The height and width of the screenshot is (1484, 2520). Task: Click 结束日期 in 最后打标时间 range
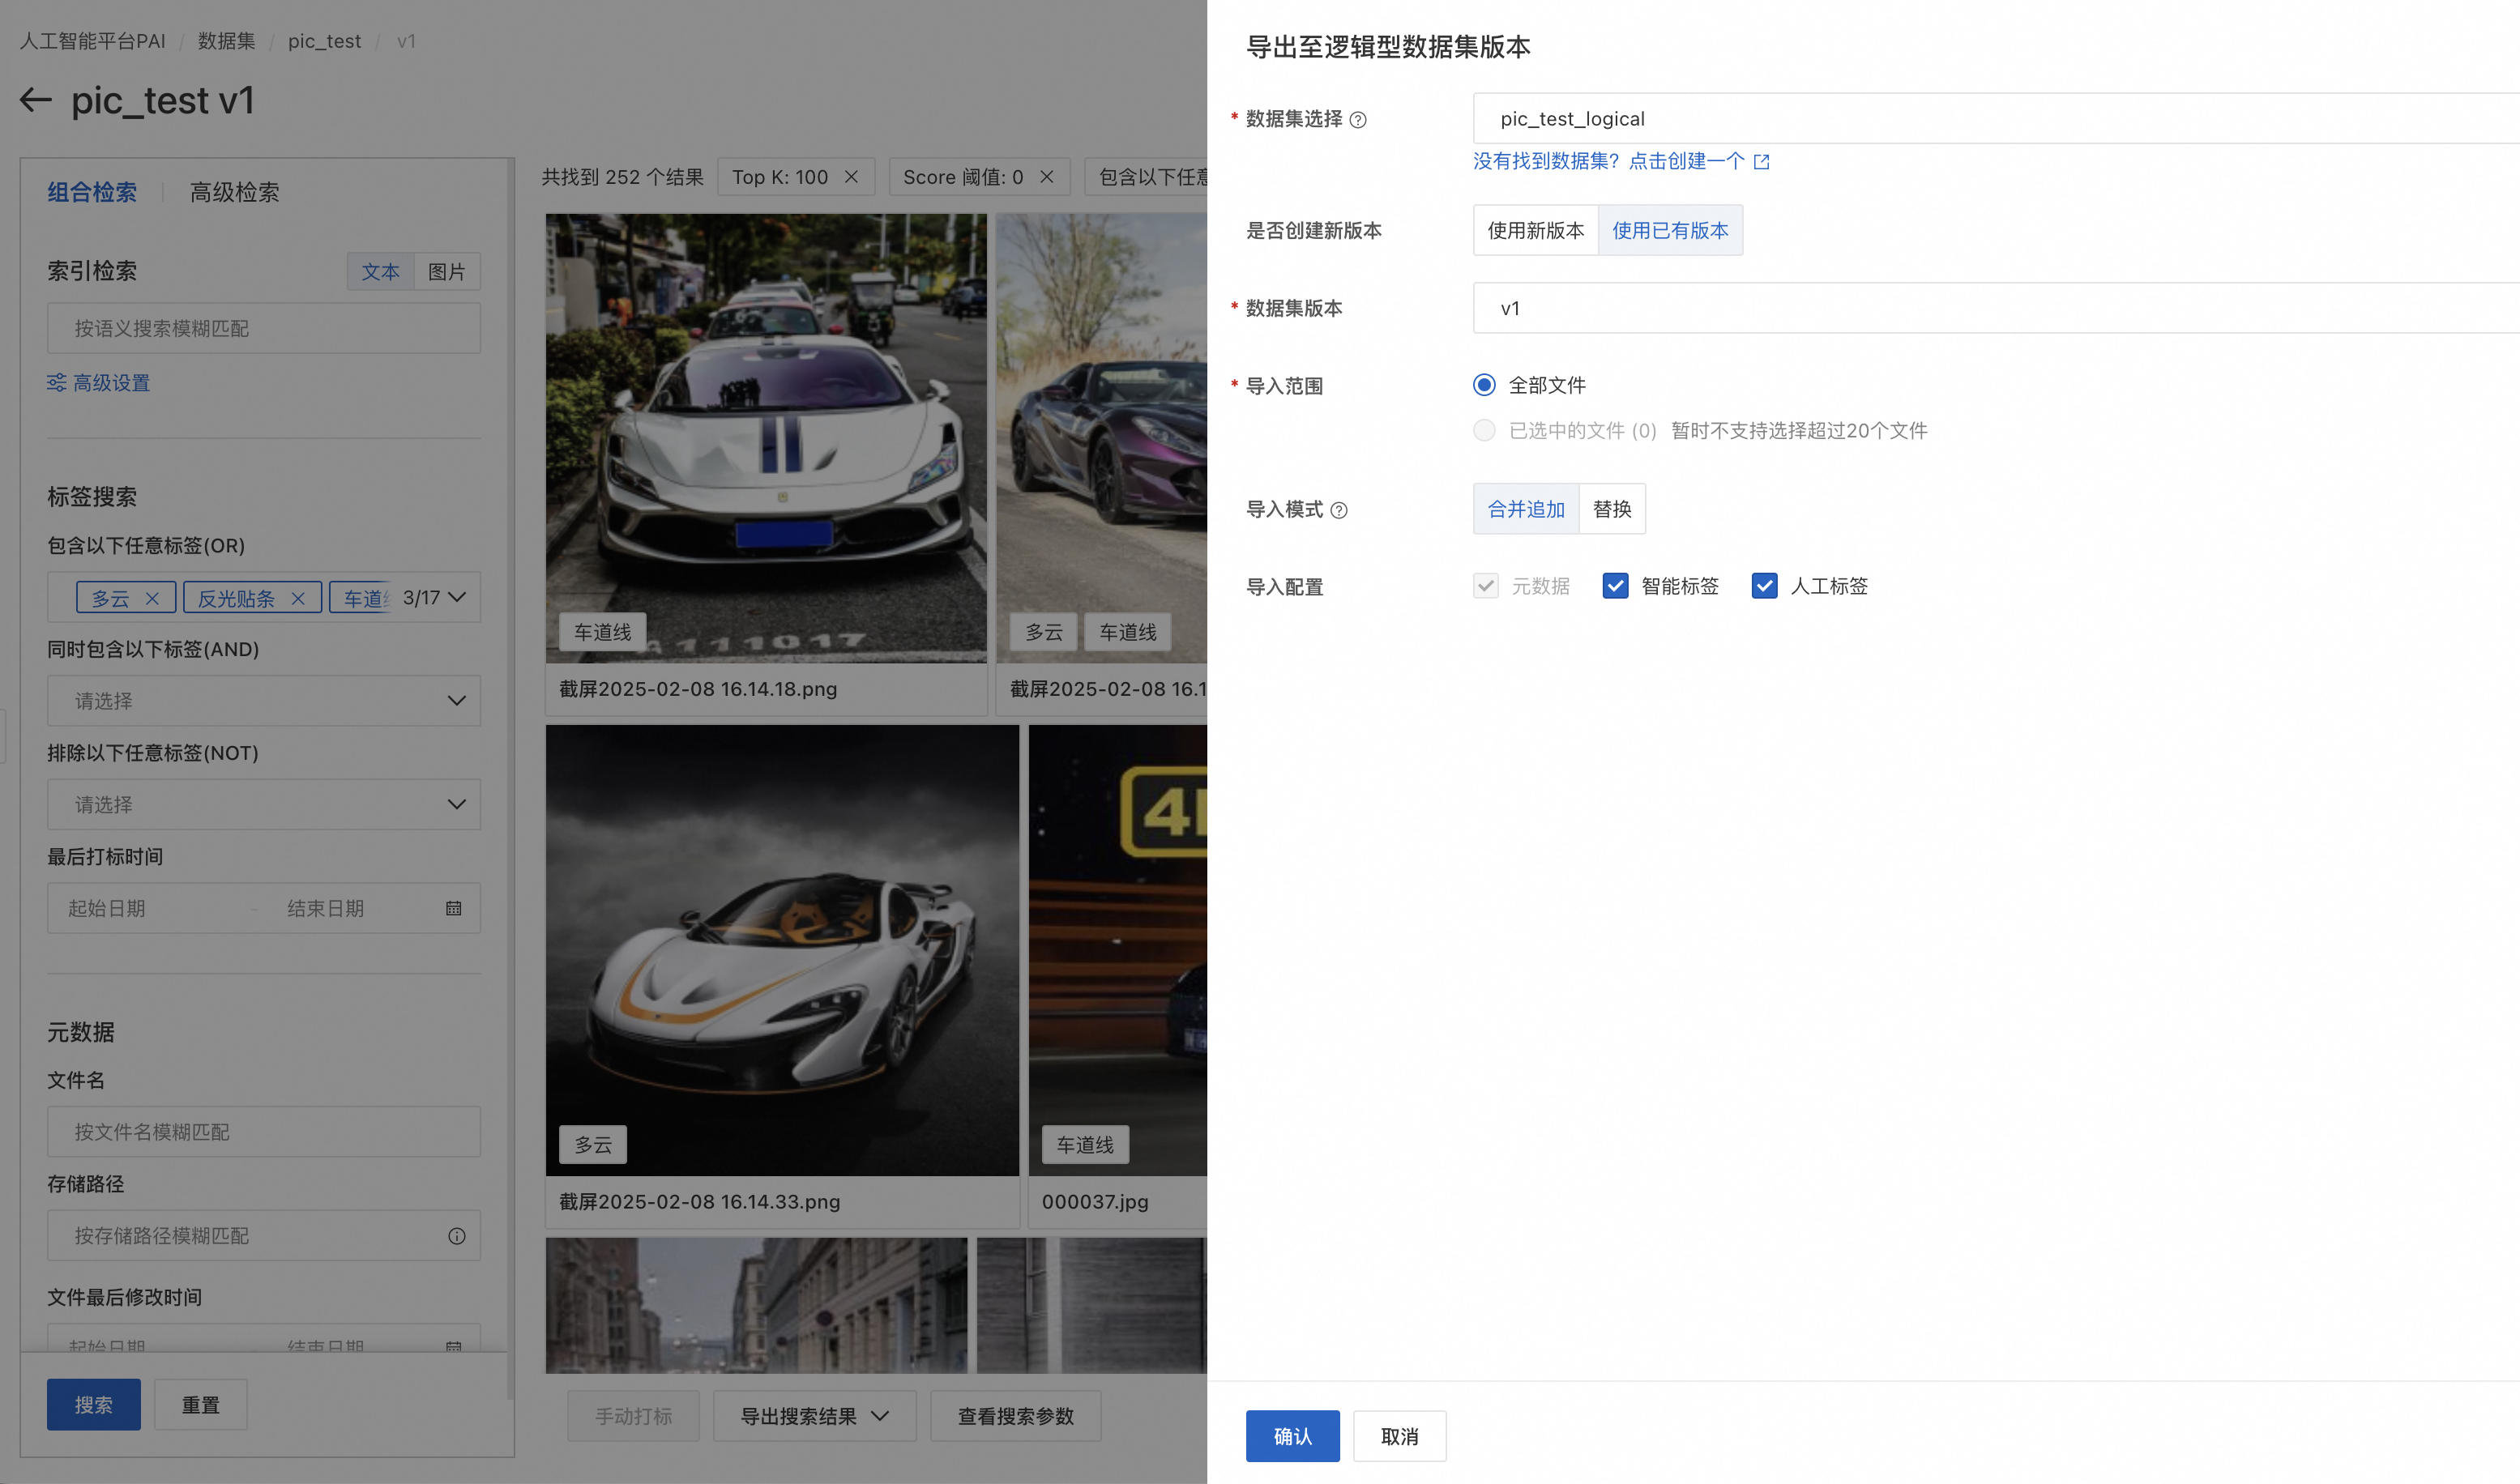pyautogui.click(x=326, y=908)
